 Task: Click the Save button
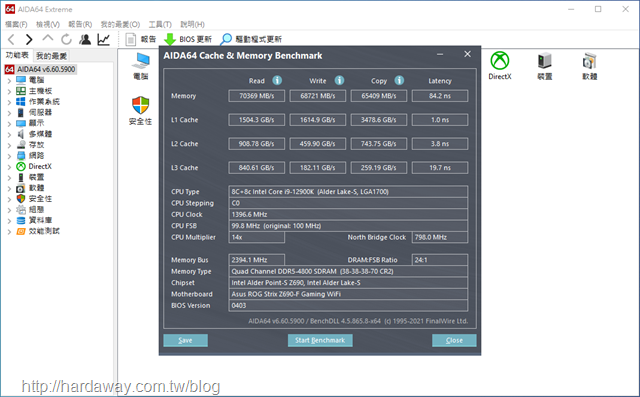click(185, 340)
